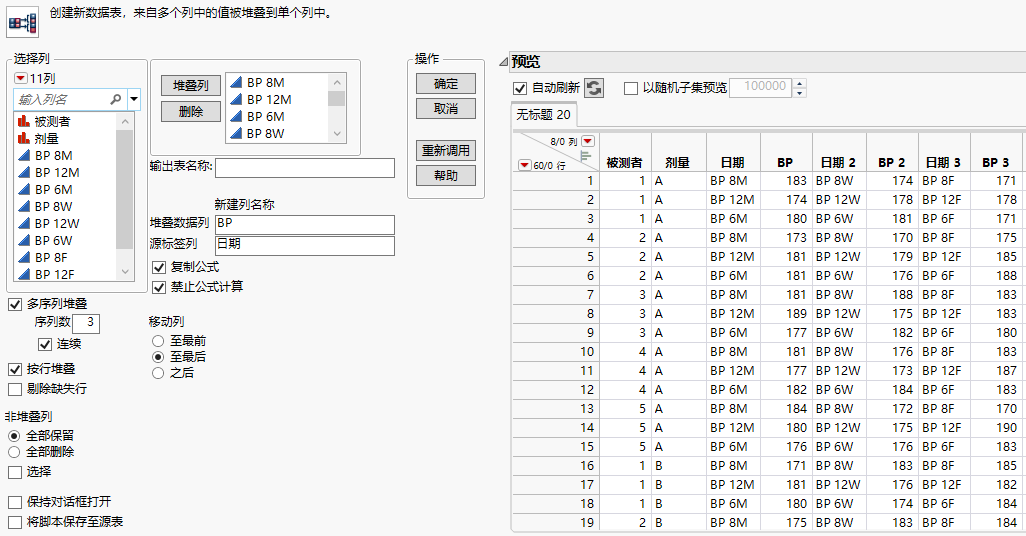Click the 堆叠列 button

[x=191, y=86]
